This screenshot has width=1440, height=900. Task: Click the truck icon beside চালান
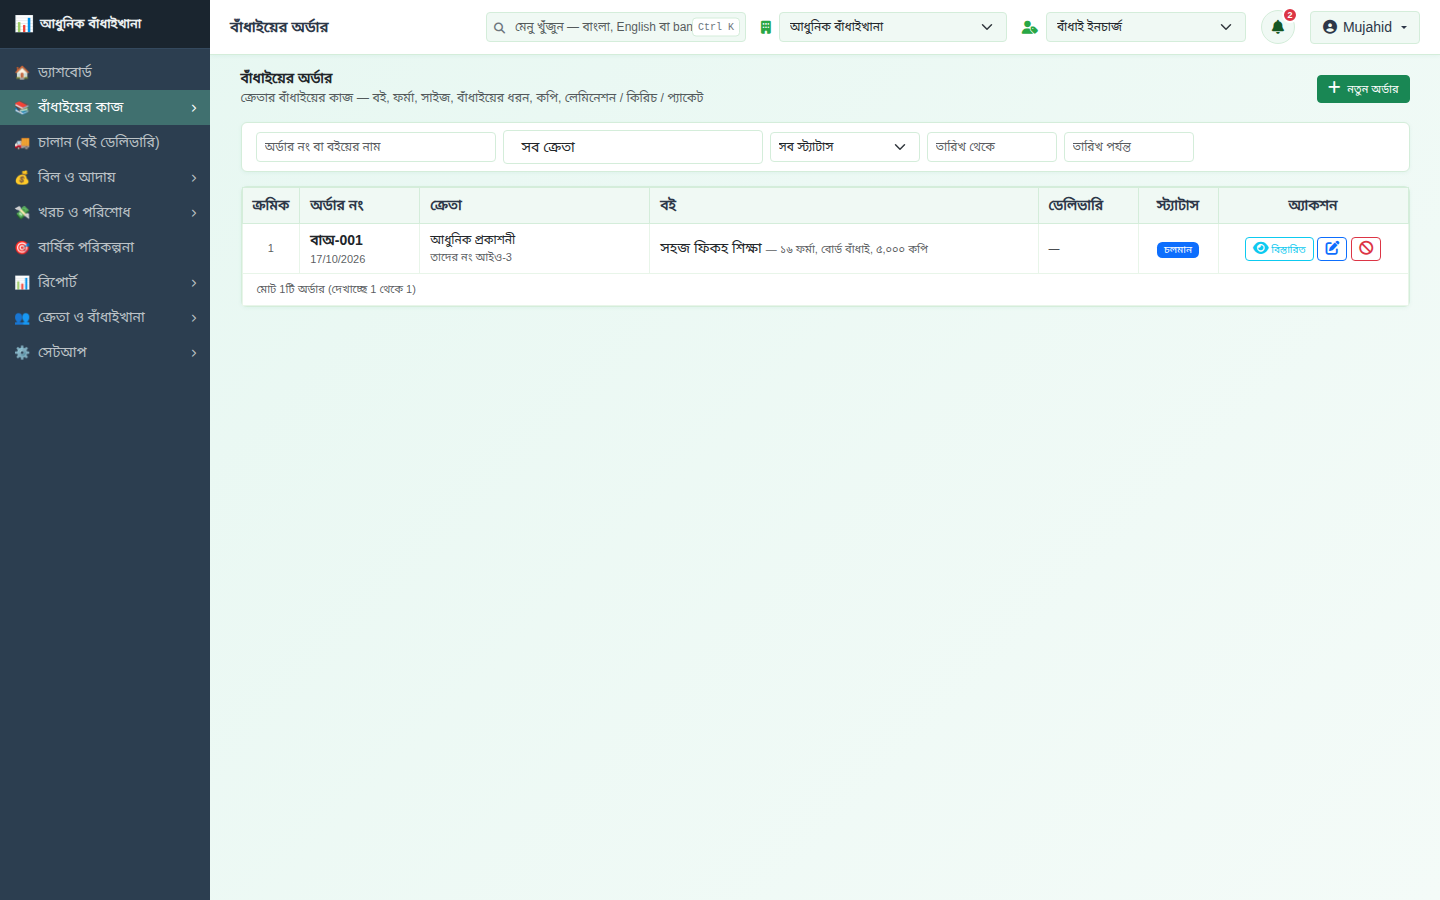22,143
